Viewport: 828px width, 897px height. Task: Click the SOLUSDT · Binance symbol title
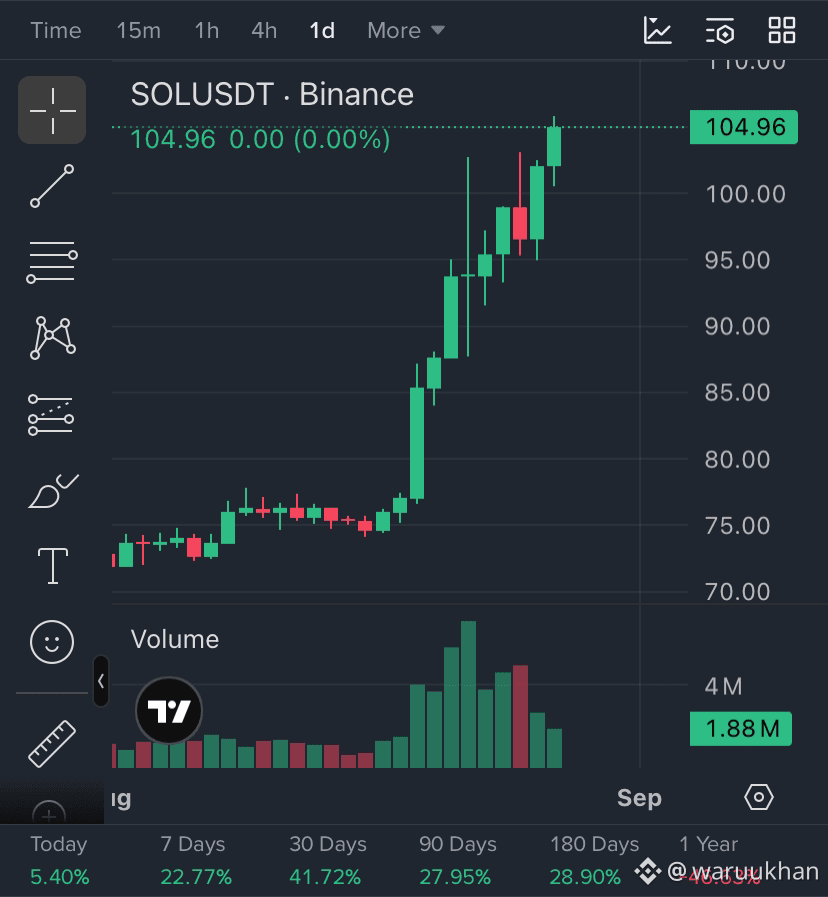(x=272, y=94)
